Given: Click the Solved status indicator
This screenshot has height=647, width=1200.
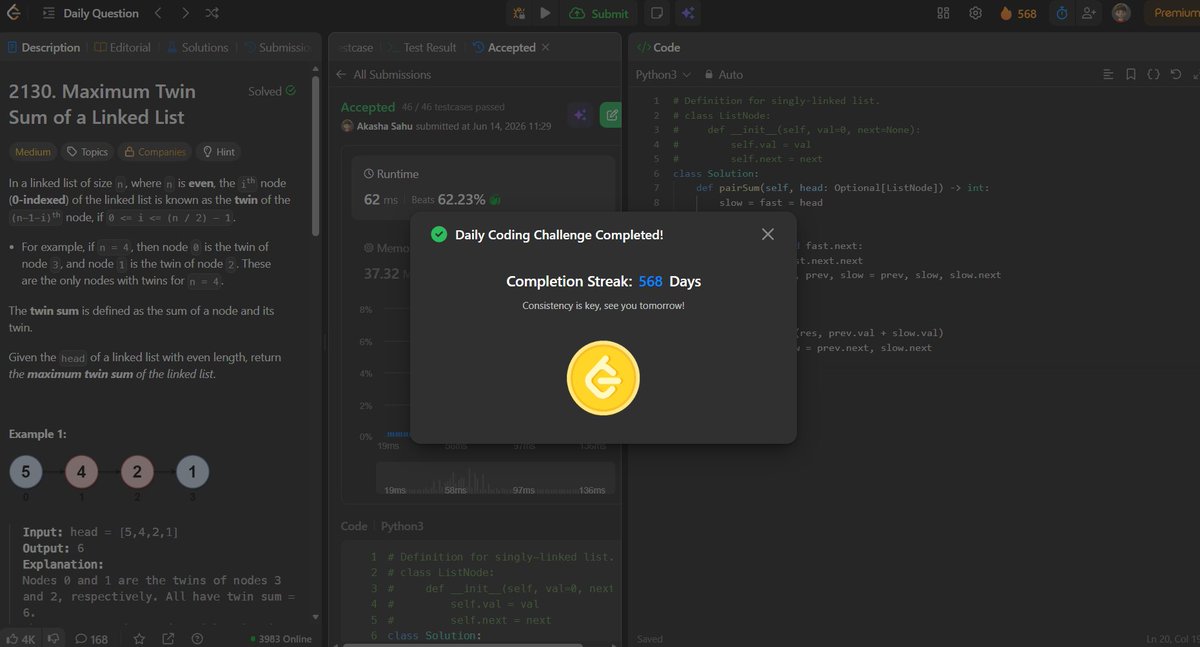Looking at the screenshot, I should 272,91.
